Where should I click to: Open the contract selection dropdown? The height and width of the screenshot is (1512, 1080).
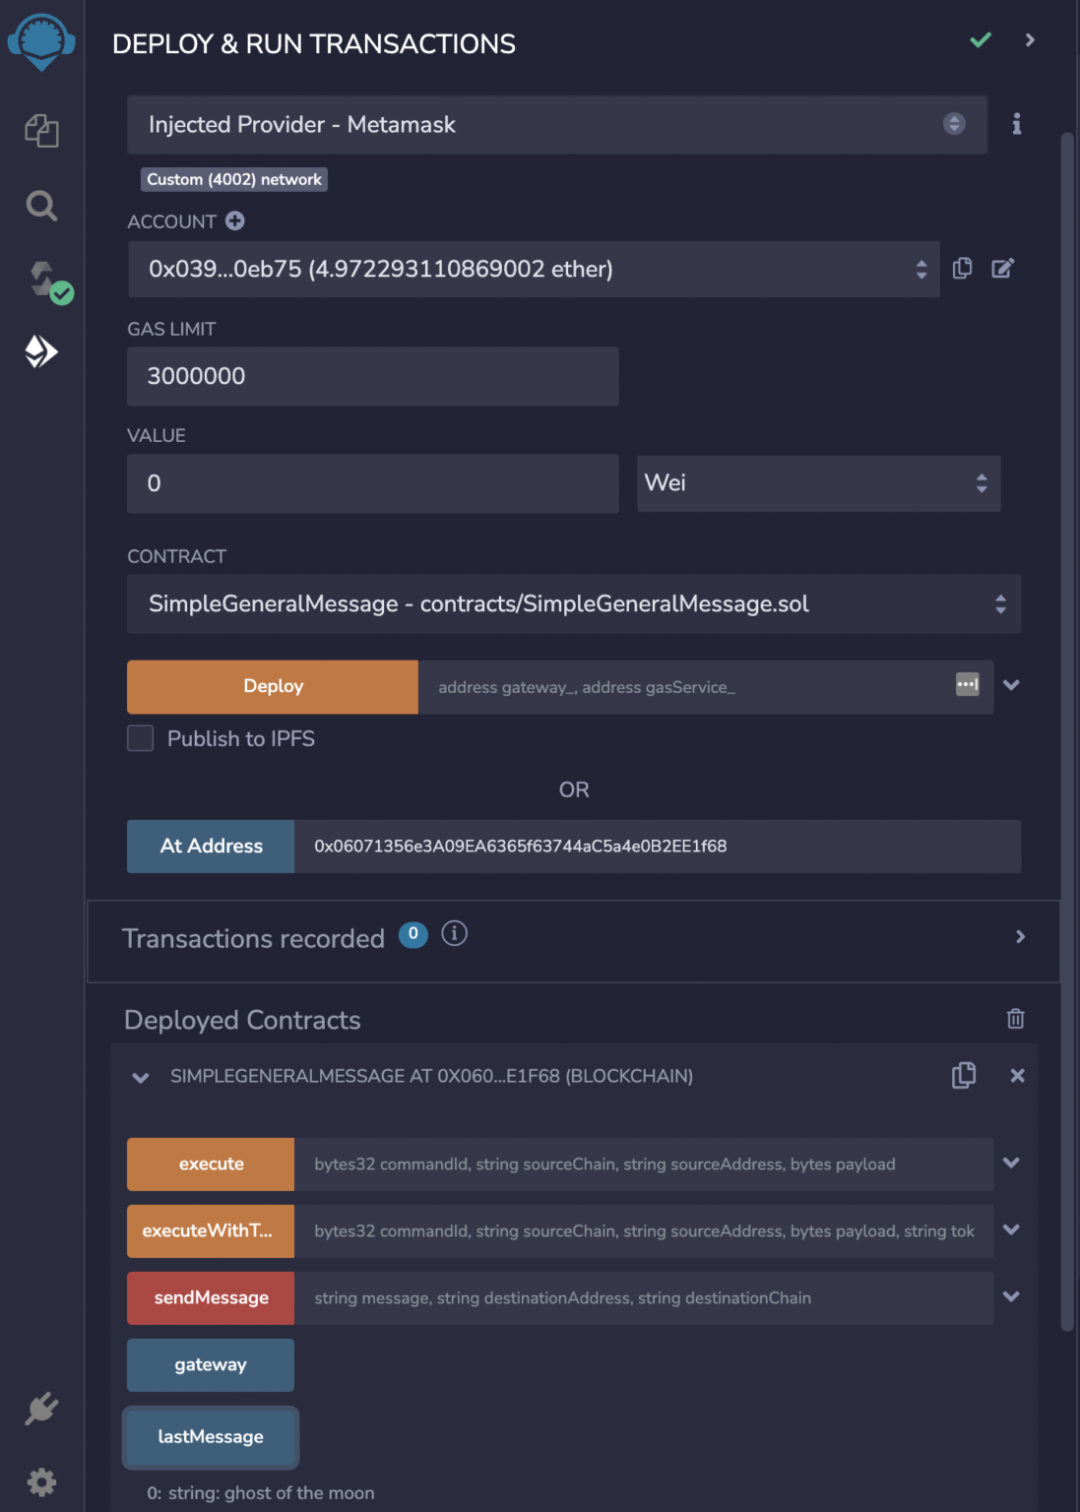573,604
